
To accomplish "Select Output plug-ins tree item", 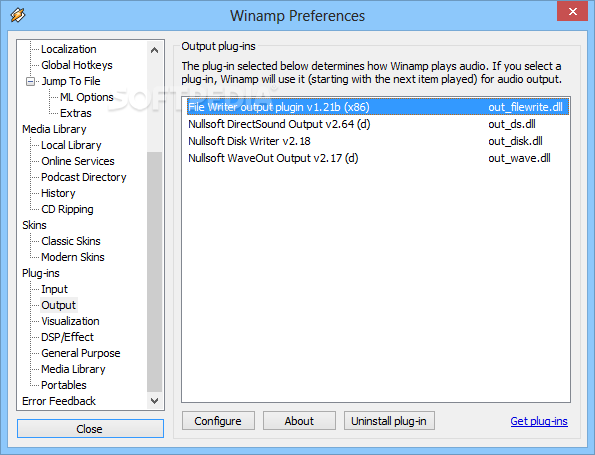I will [59, 305].
